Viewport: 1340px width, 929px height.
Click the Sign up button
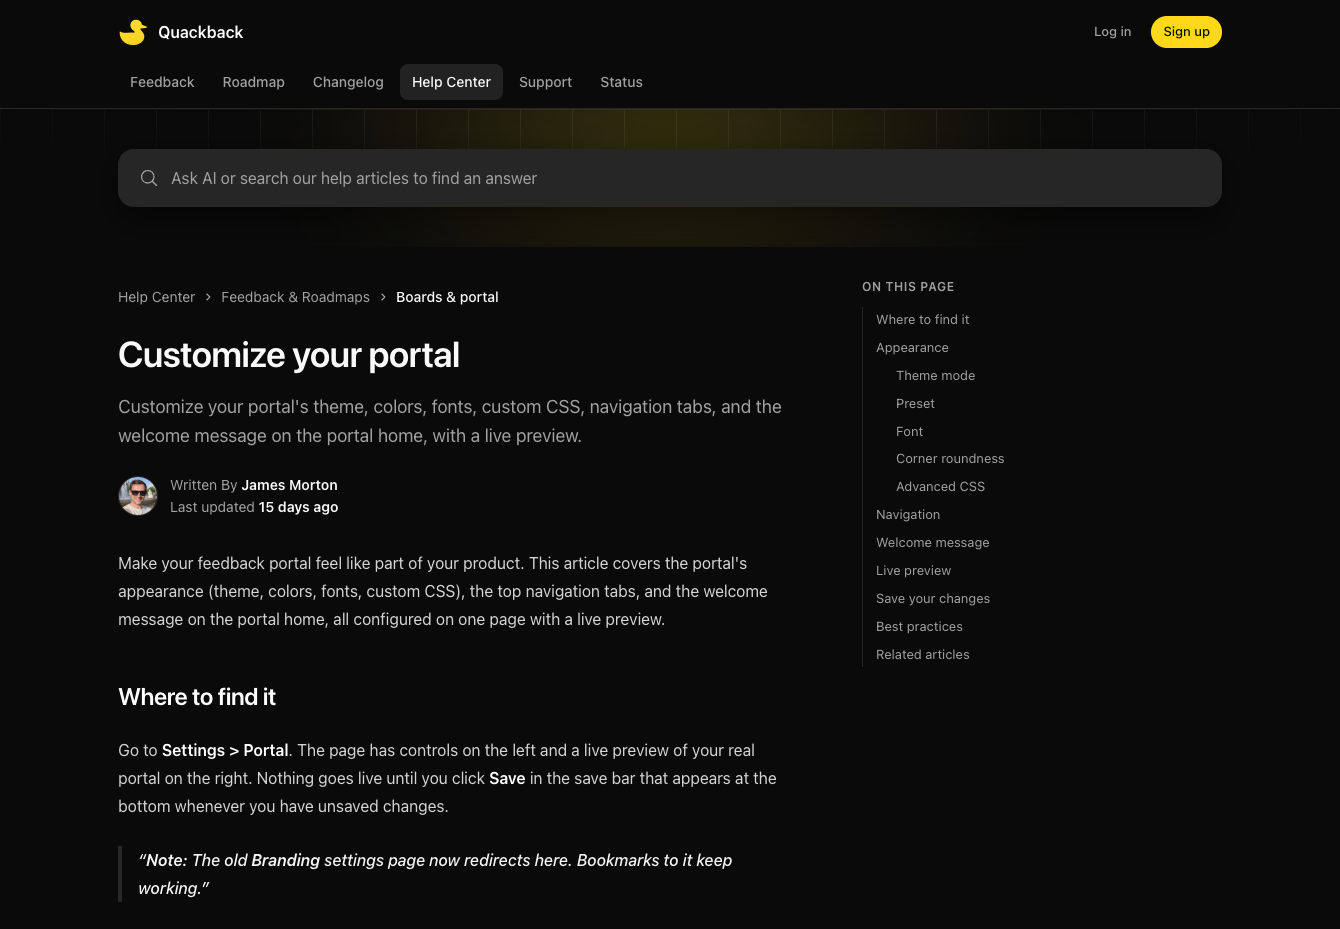[1186, 32]
